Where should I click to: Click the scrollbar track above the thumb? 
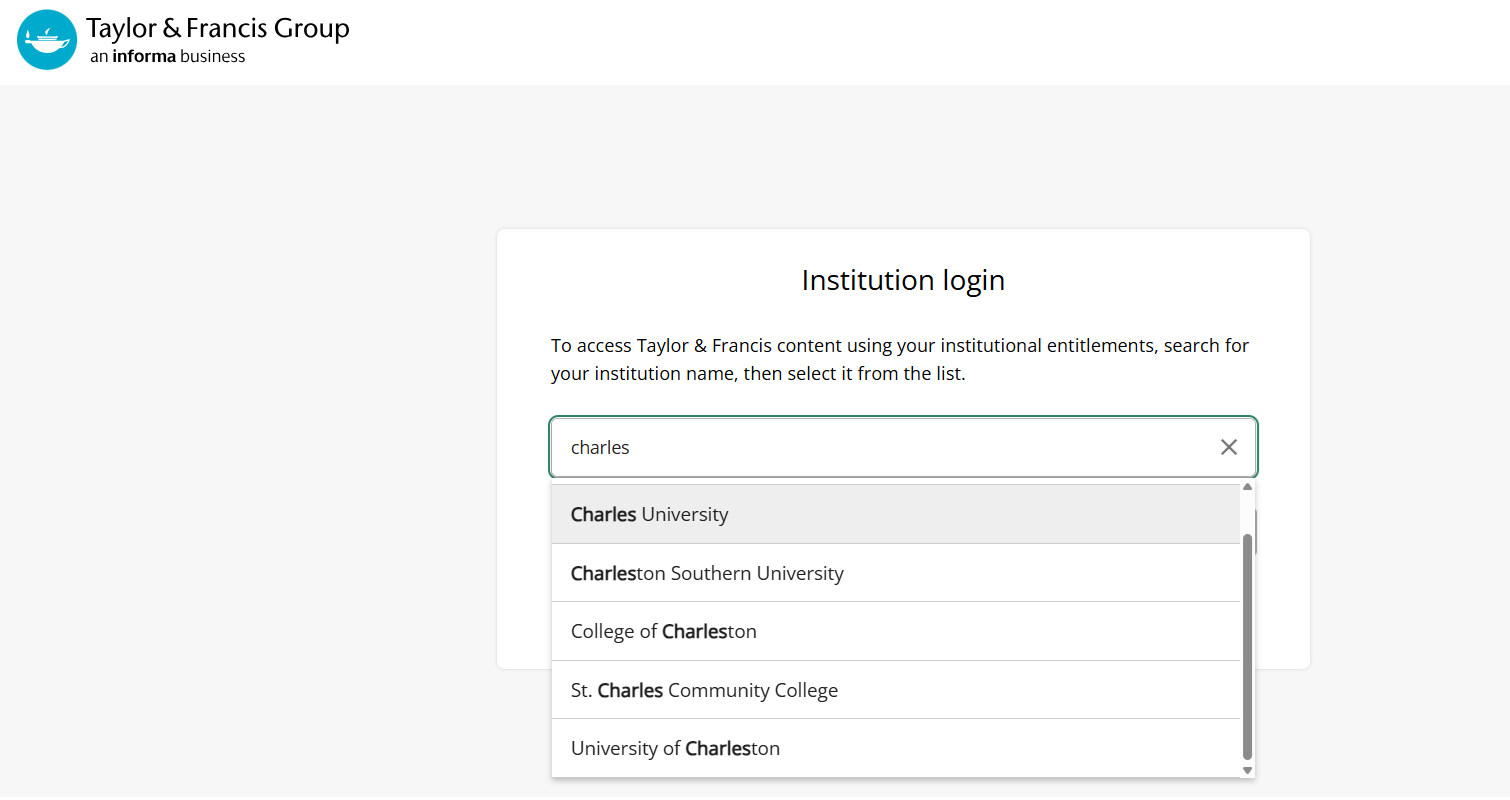(x=1247, y=513)
